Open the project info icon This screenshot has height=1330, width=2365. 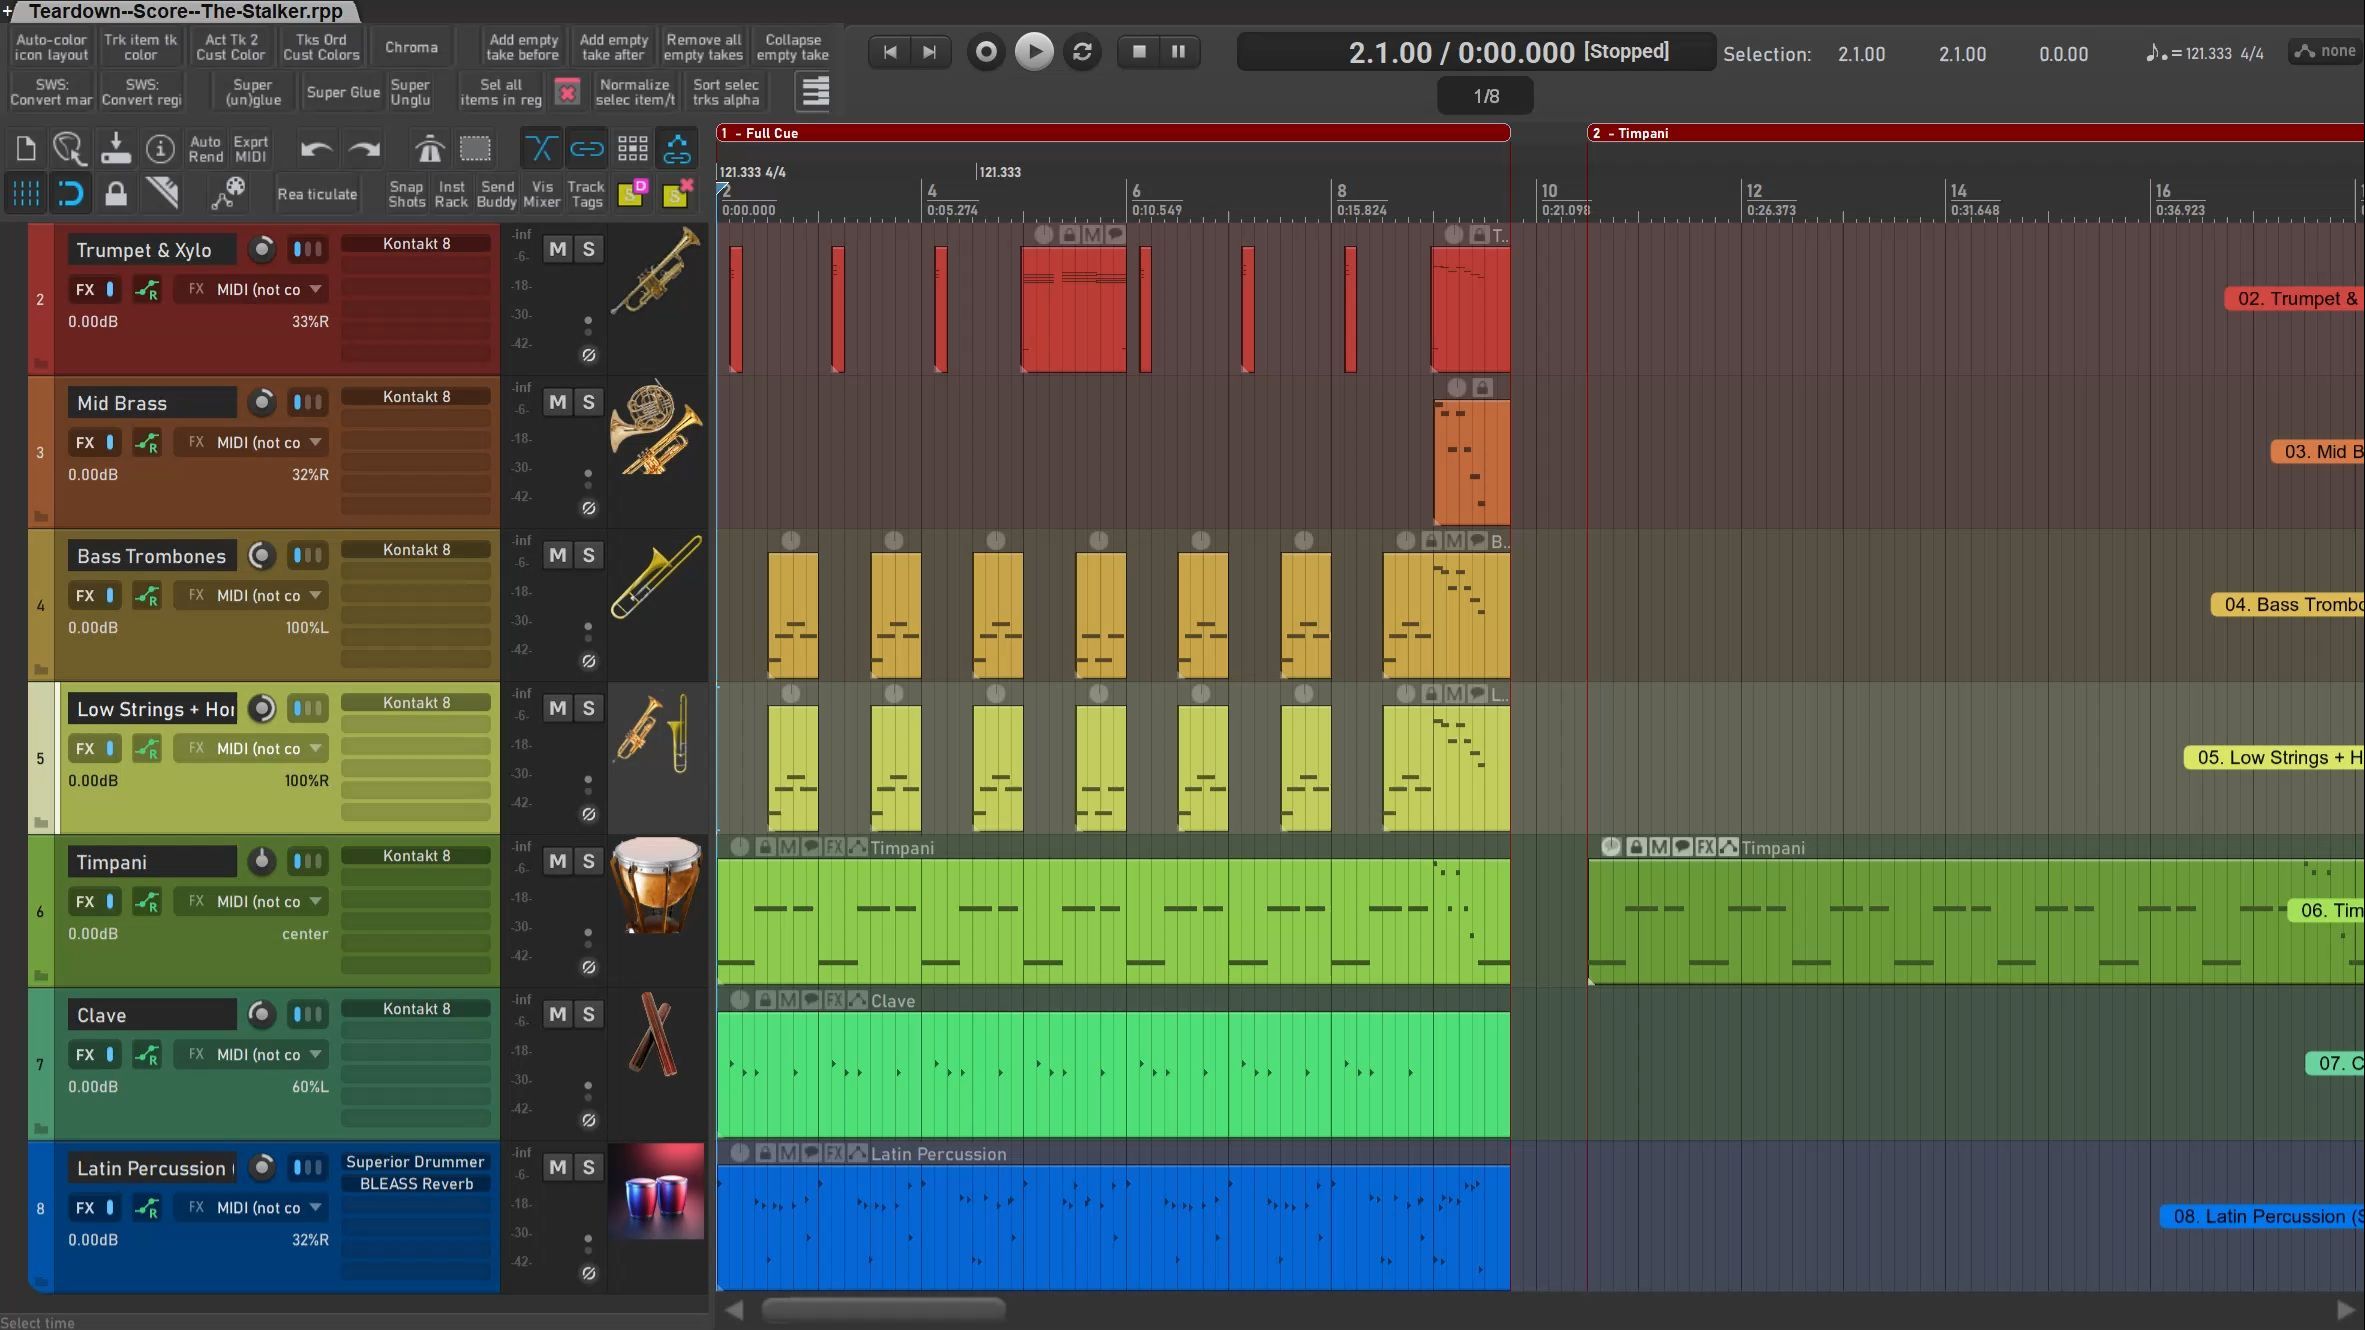[160, 150]
